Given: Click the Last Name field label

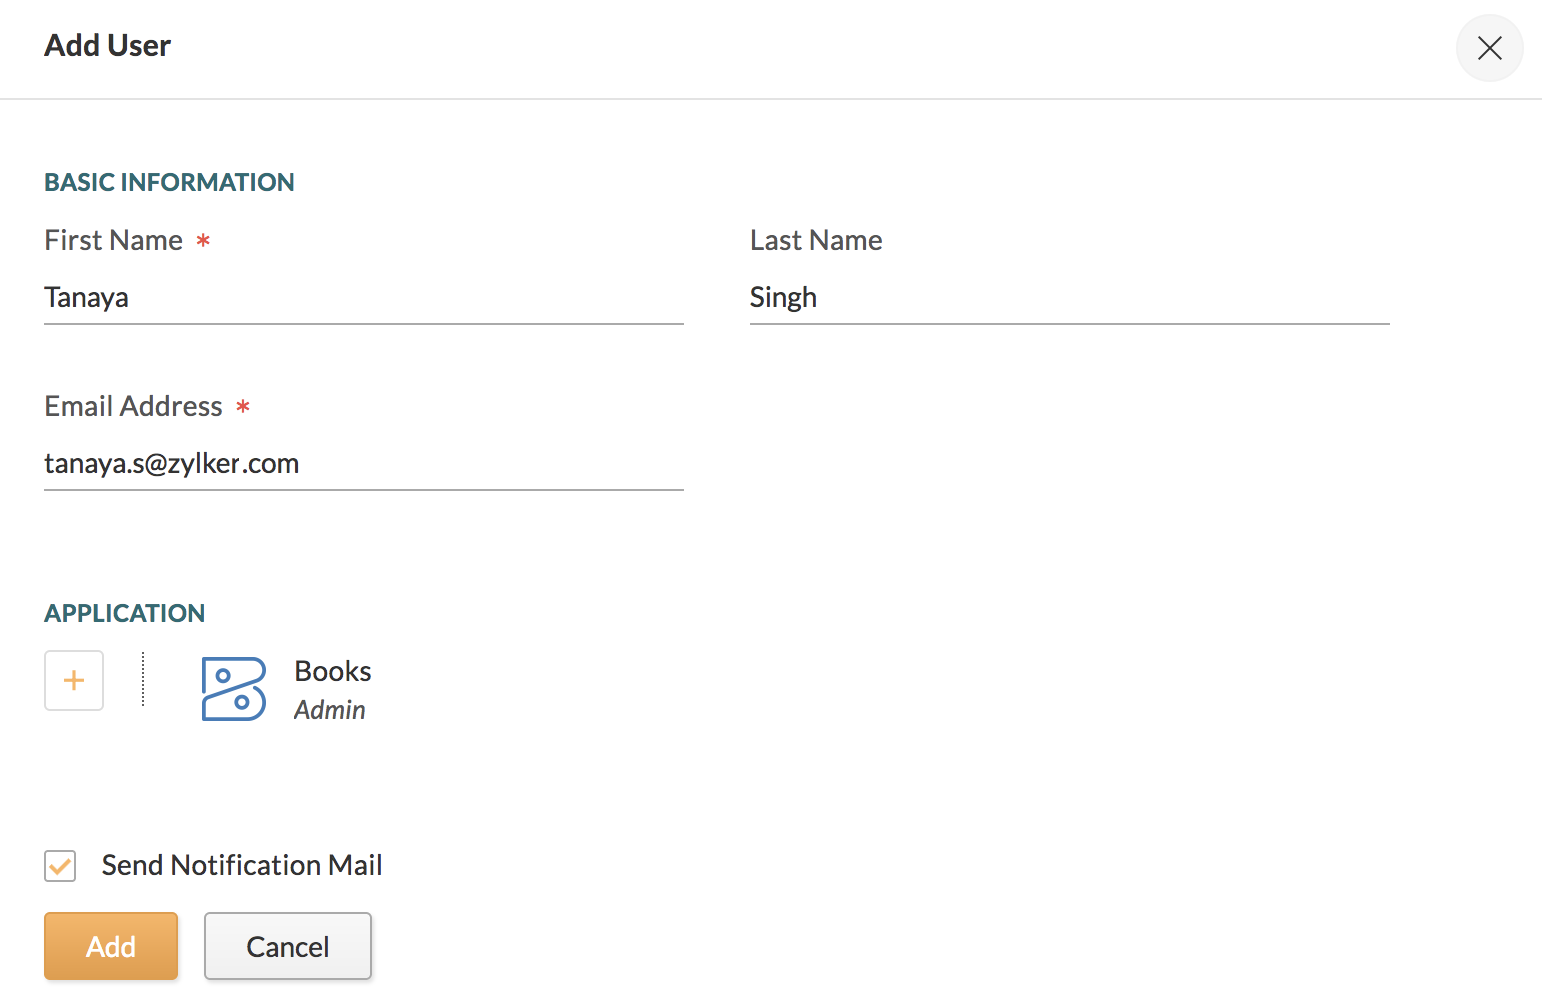Looking at the screenshot, I should coord(816,240).
